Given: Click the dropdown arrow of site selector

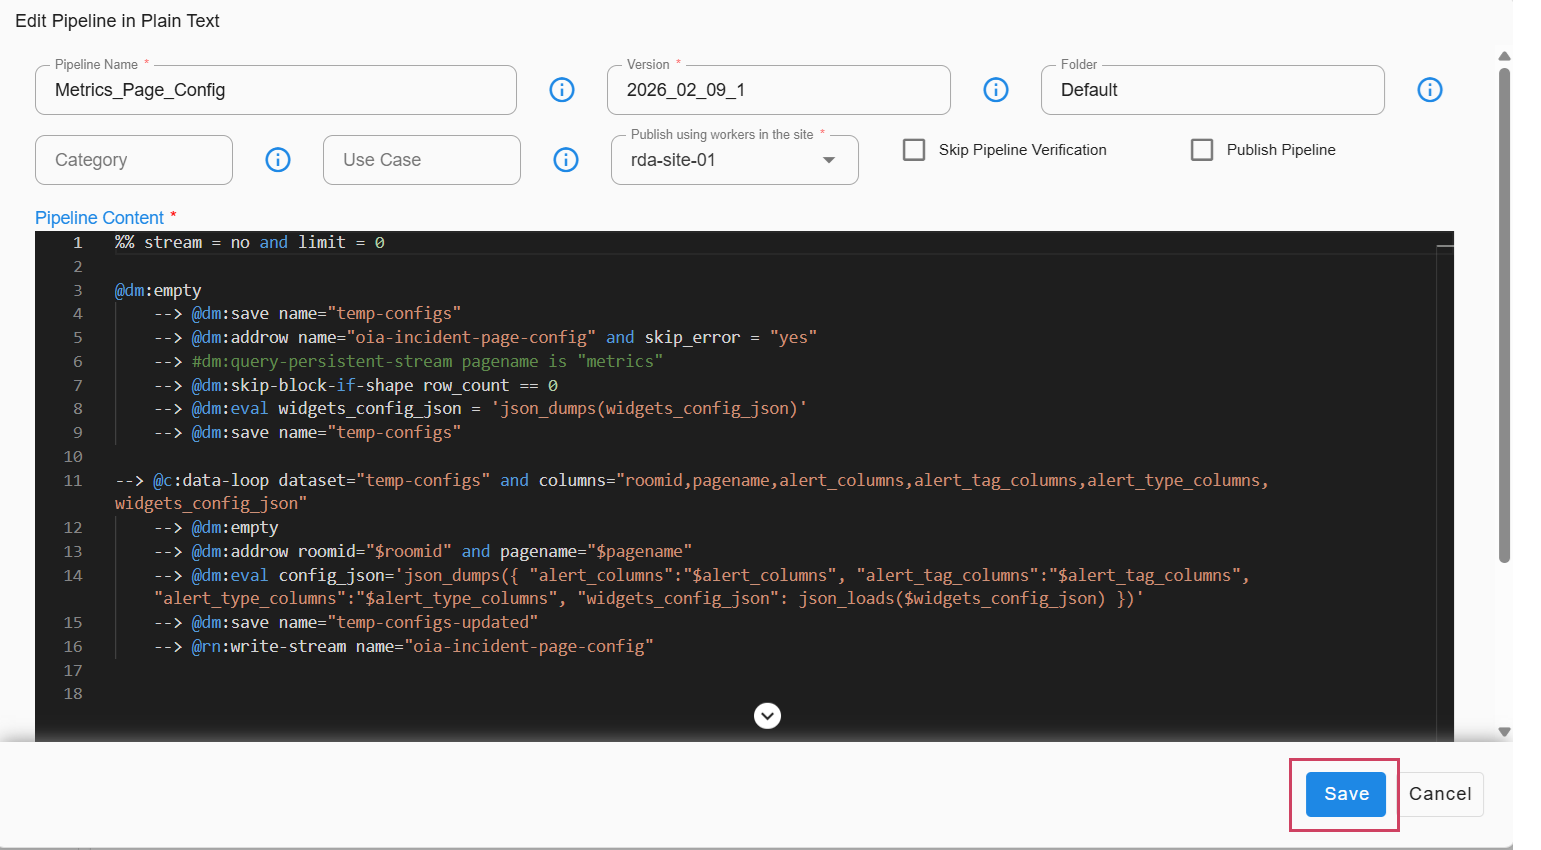Looking at the screenshot, I should [829, 160].
